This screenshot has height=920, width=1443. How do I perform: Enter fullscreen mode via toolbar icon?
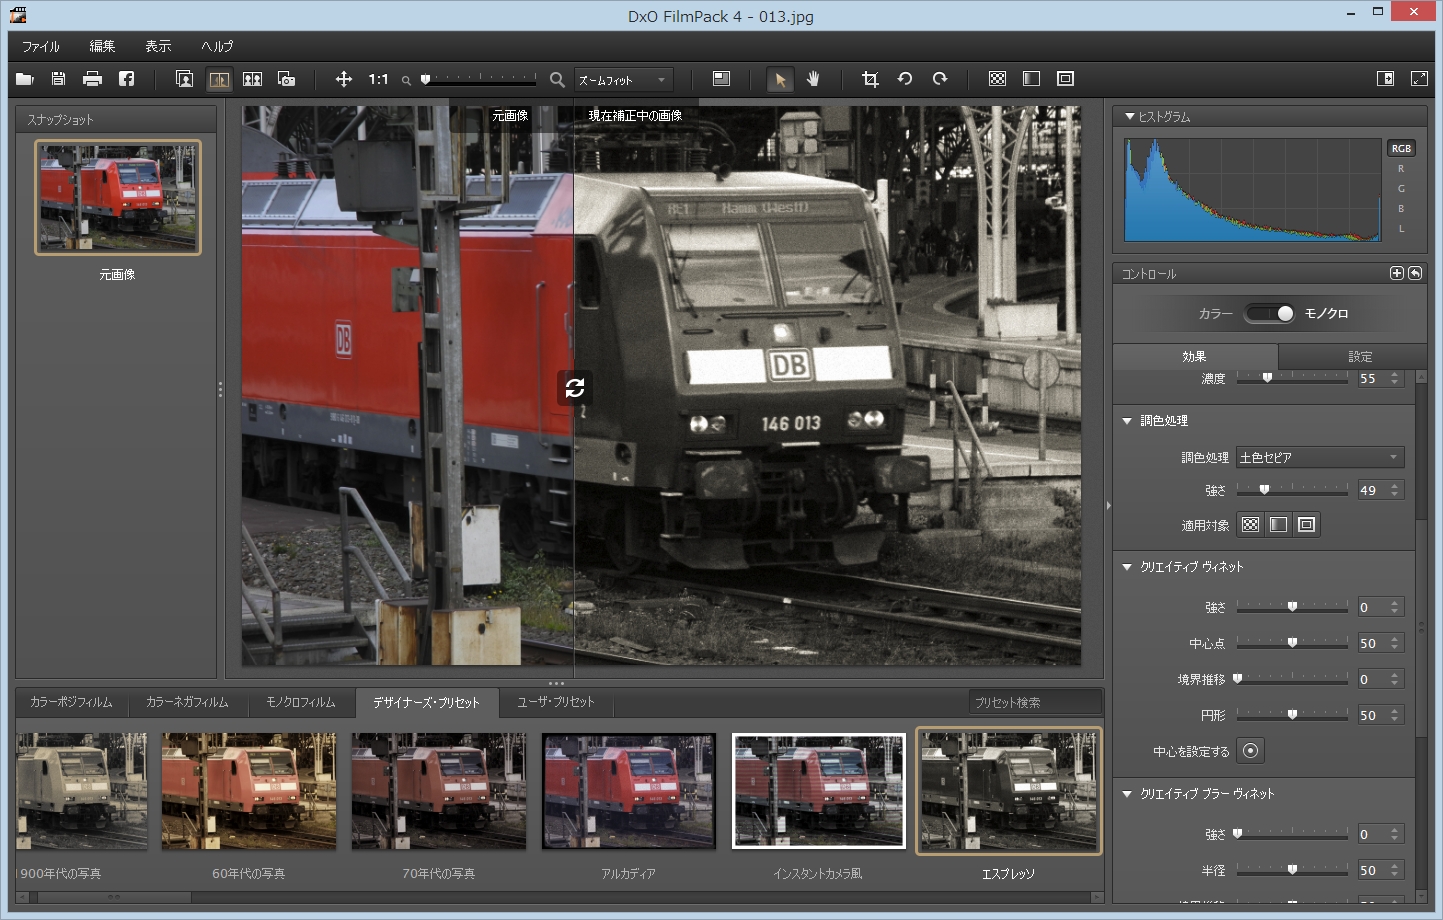click(1419, 79)
